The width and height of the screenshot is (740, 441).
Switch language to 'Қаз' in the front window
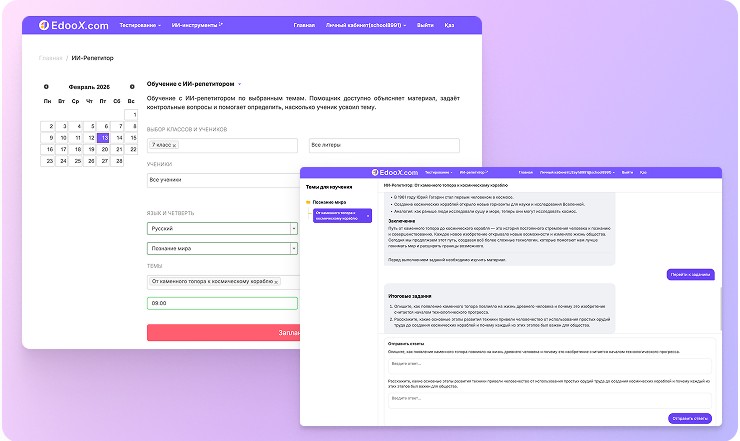click(x=643, y=172)
